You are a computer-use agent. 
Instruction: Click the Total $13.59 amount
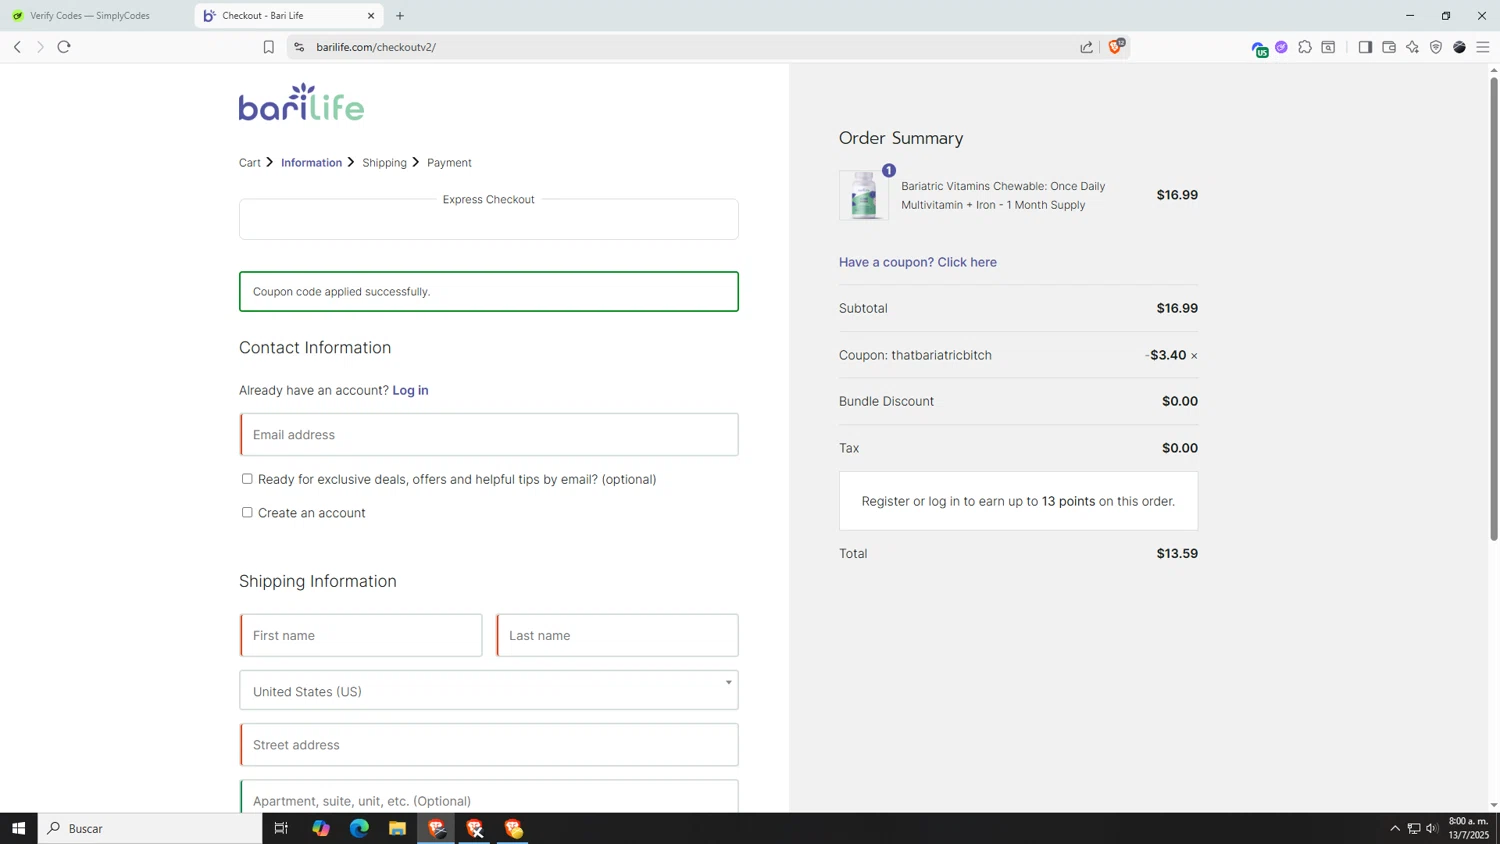1177,553
